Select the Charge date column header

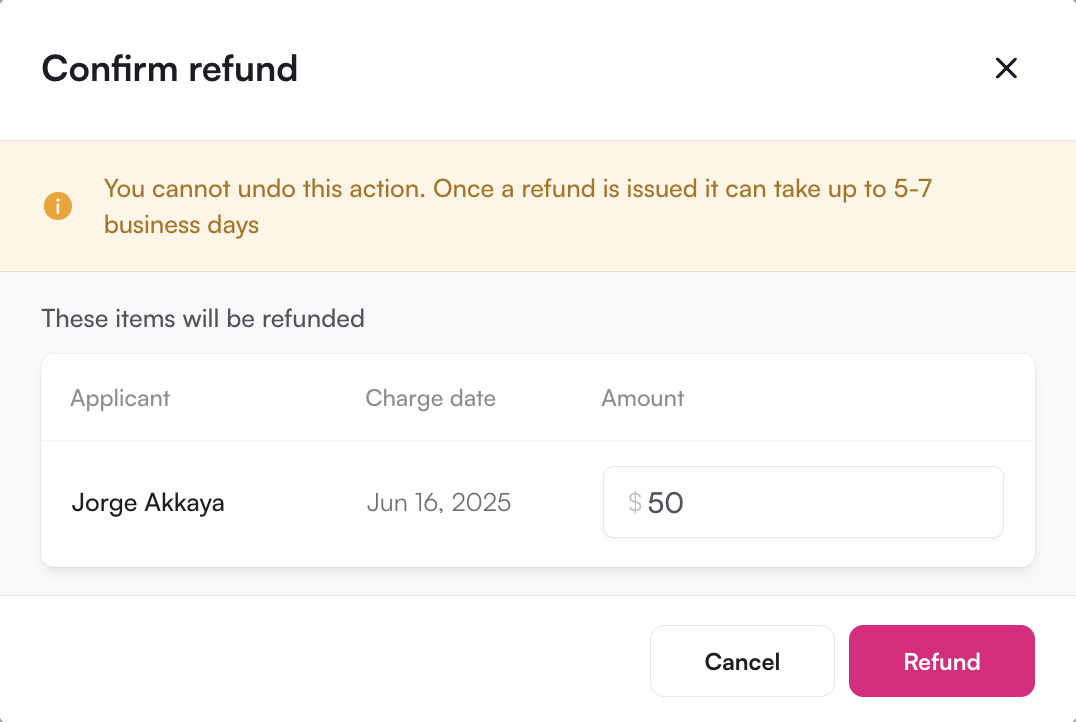click(x=430, y=398)
